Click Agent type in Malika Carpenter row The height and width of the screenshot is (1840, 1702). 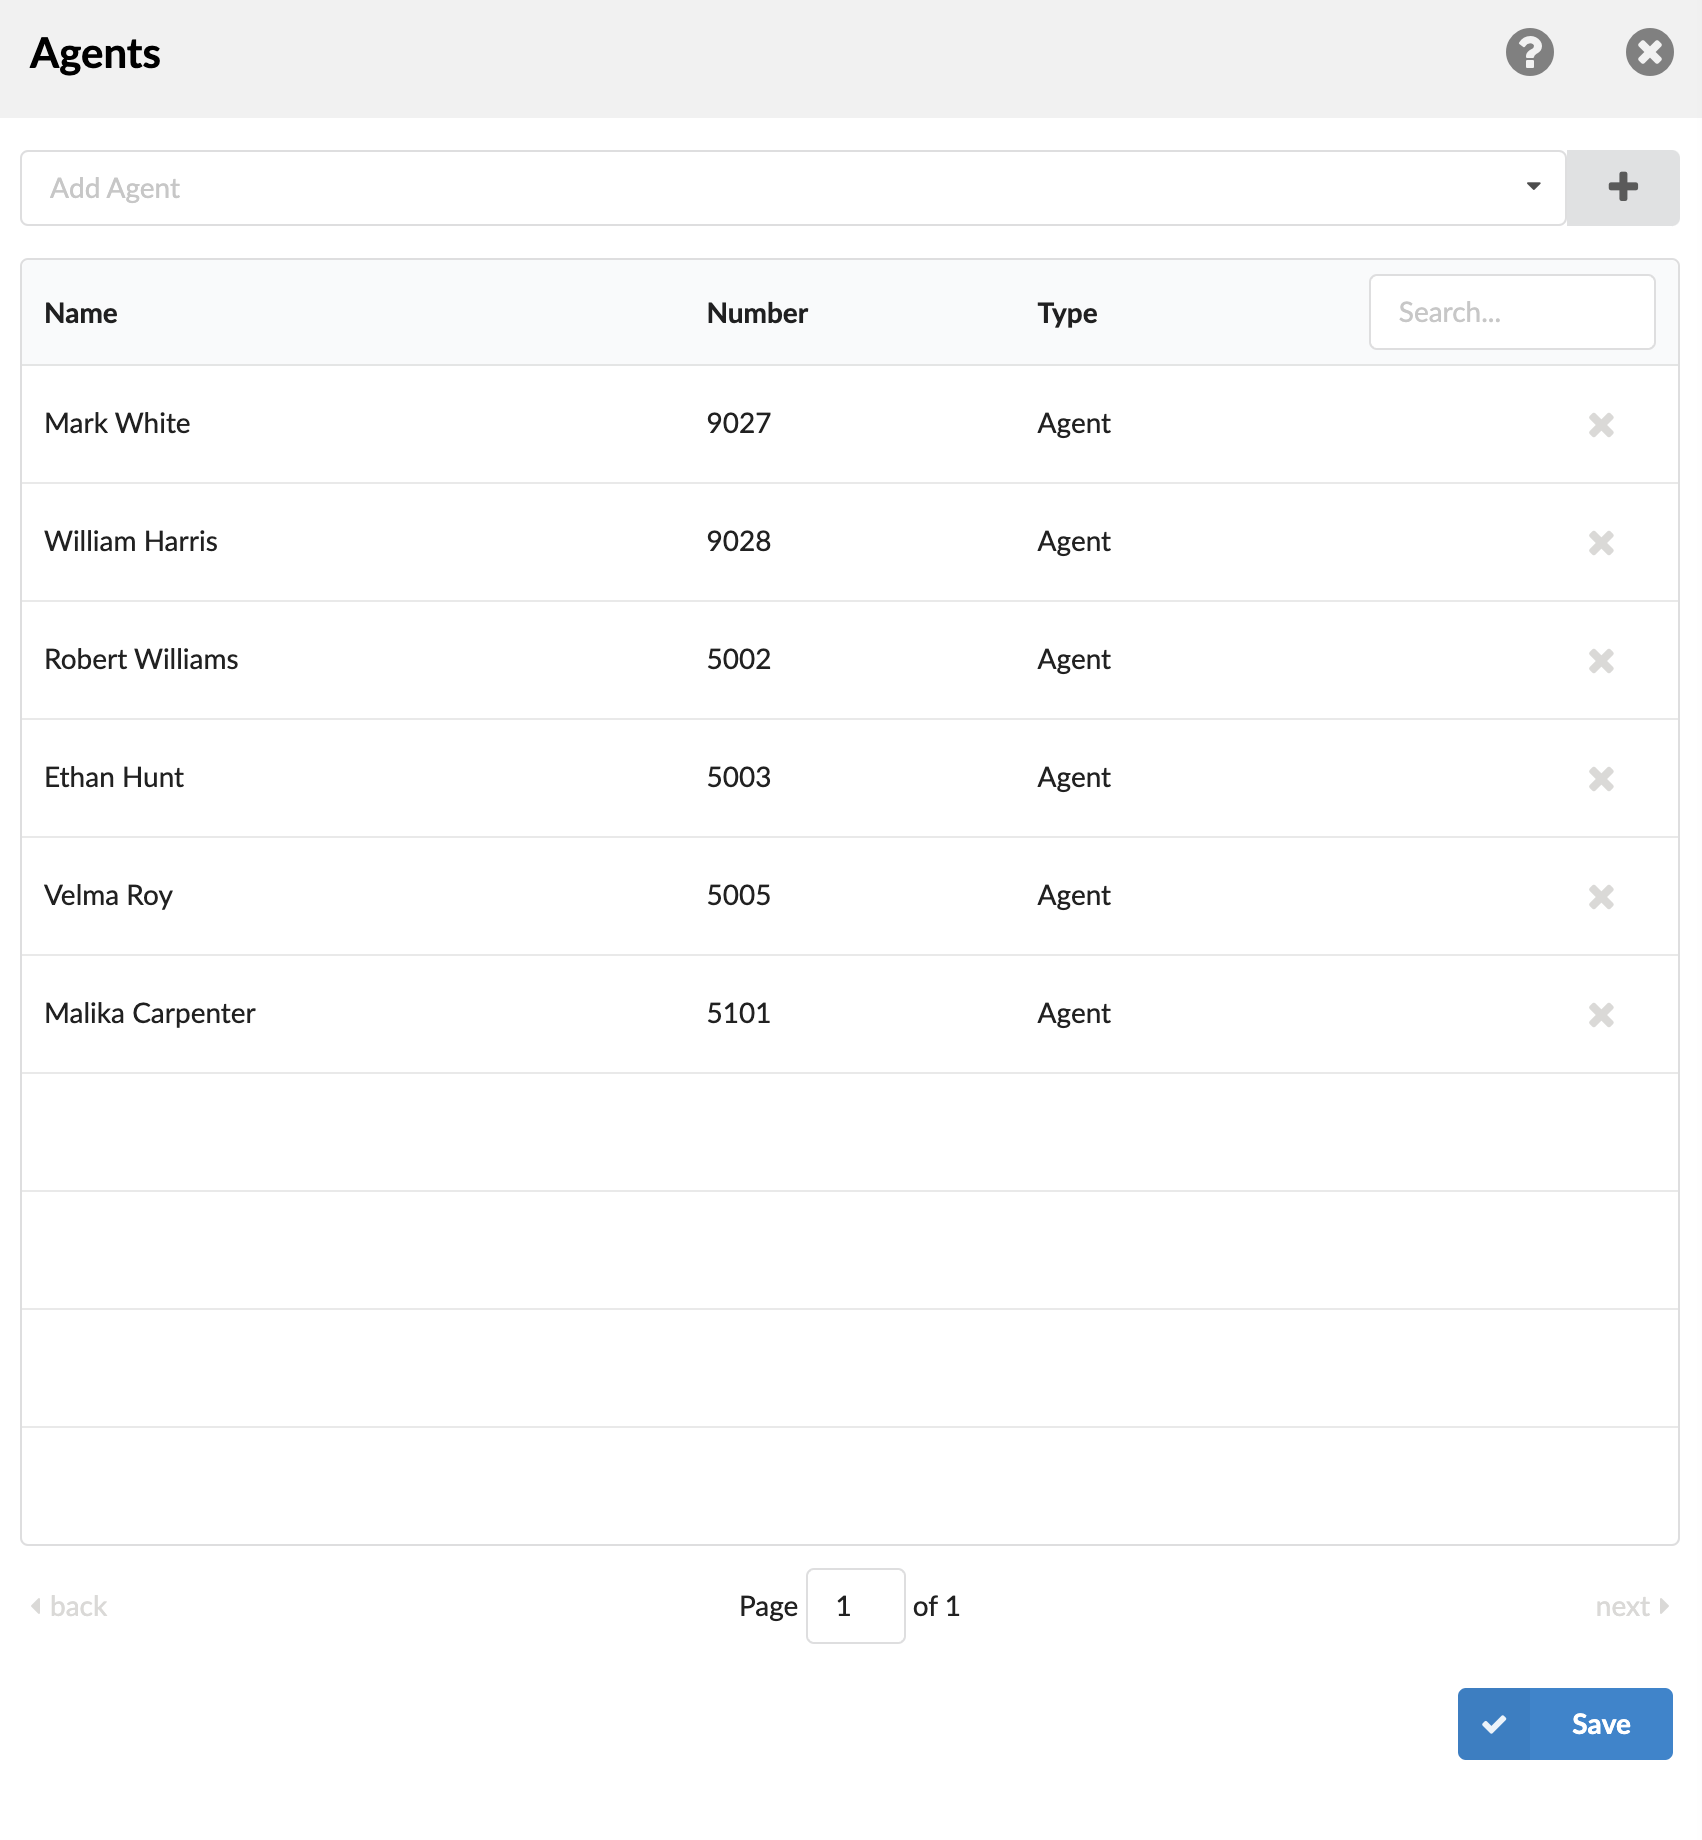[x=1074, y=1014]
